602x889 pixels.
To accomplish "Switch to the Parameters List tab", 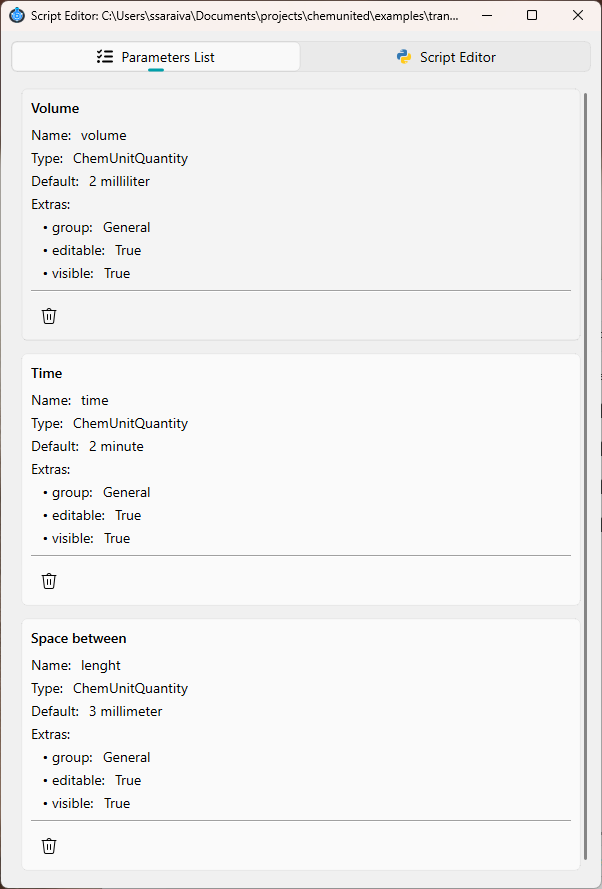I will point(156,57).
